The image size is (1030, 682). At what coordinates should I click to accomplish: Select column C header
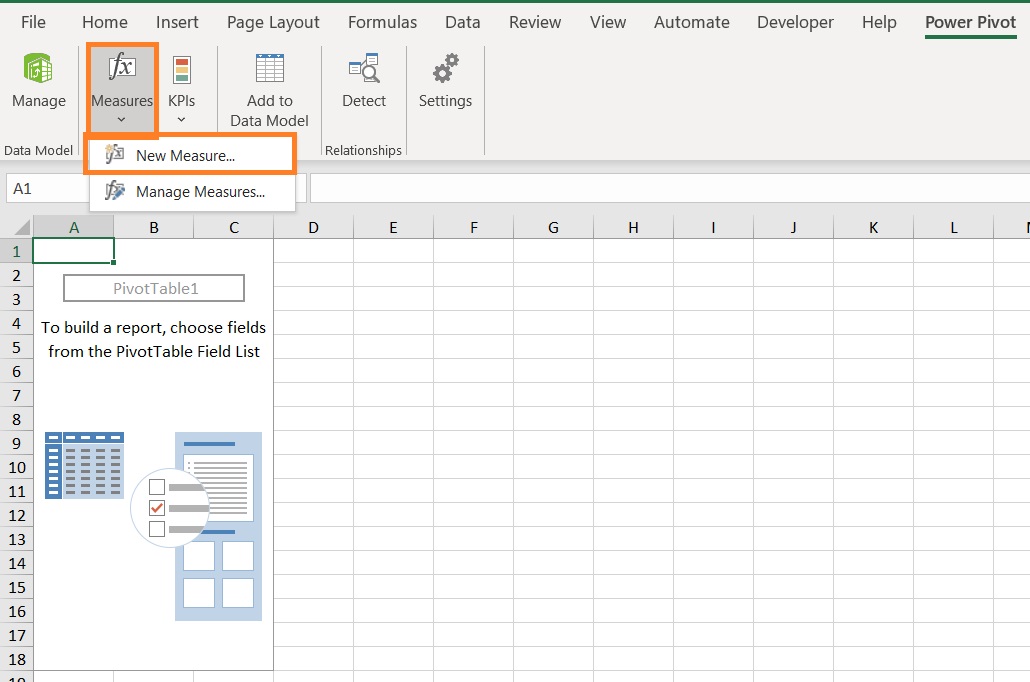pyautogui.click(x=234, y=227)
